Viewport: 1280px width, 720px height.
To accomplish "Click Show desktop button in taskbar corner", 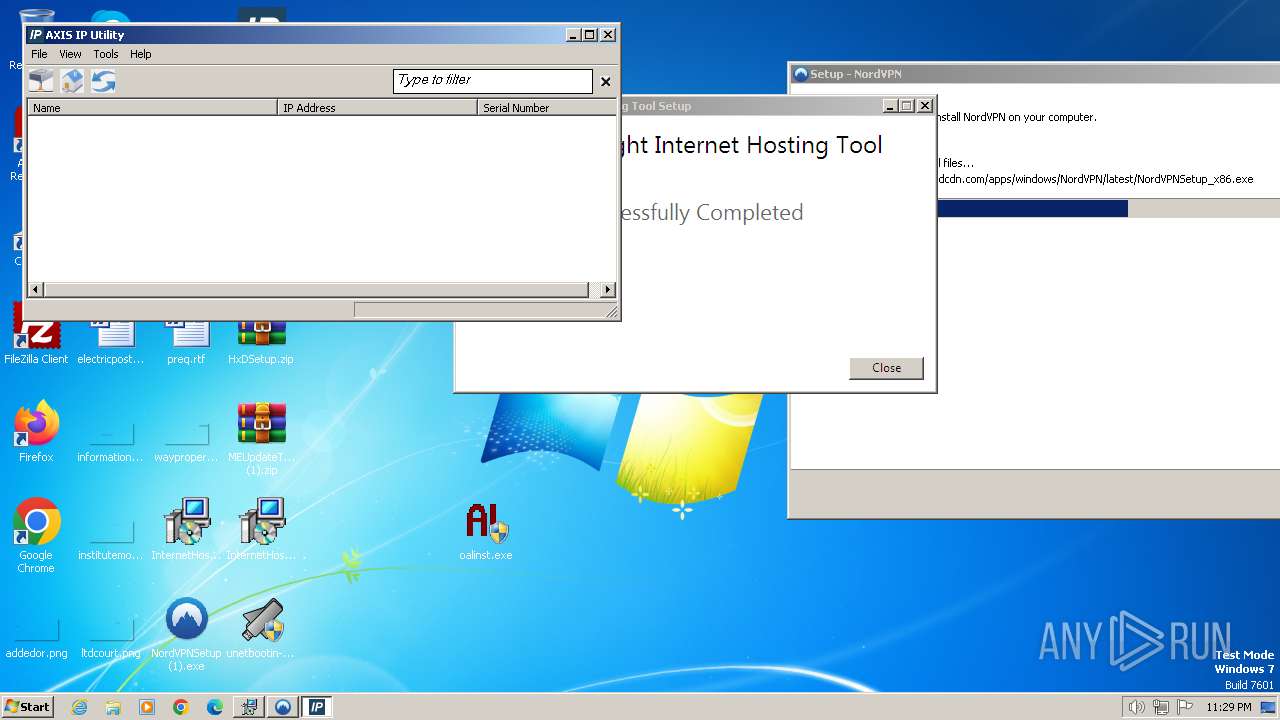I will 1268,707.
